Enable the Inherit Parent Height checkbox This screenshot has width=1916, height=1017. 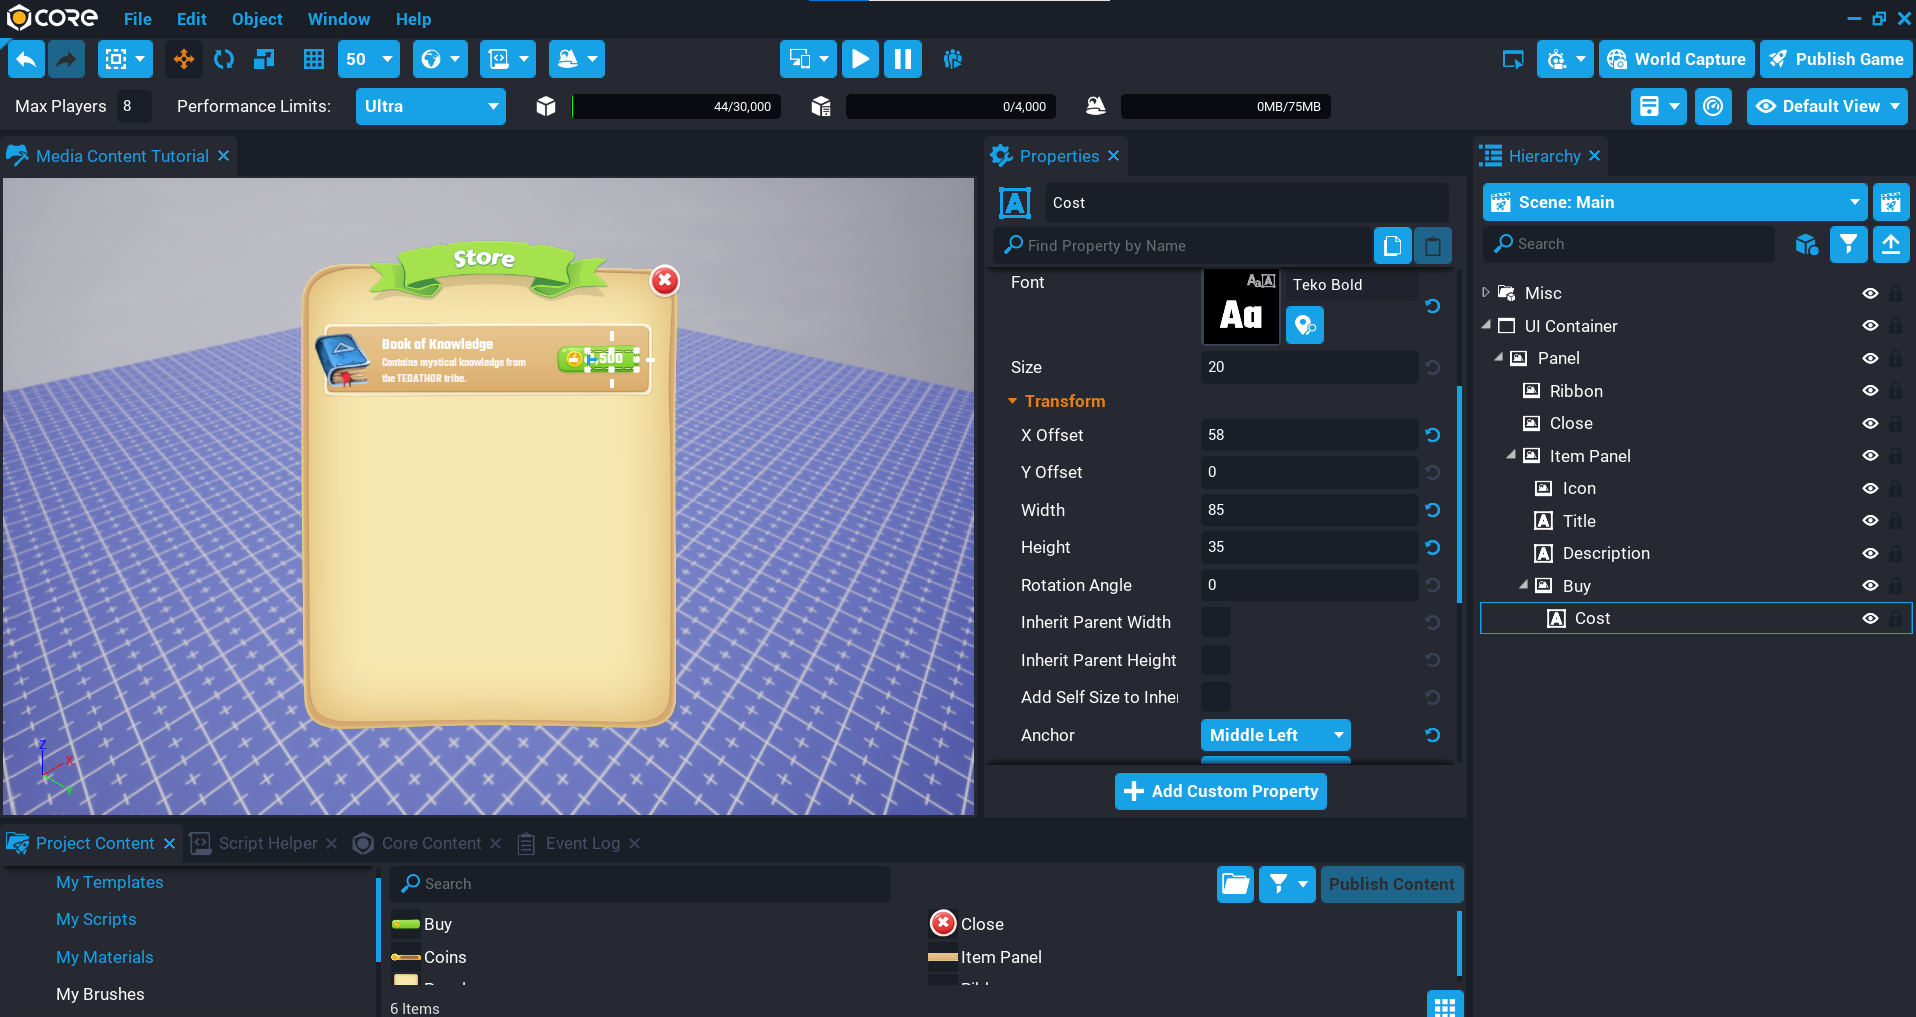(x=1215, y=660)
